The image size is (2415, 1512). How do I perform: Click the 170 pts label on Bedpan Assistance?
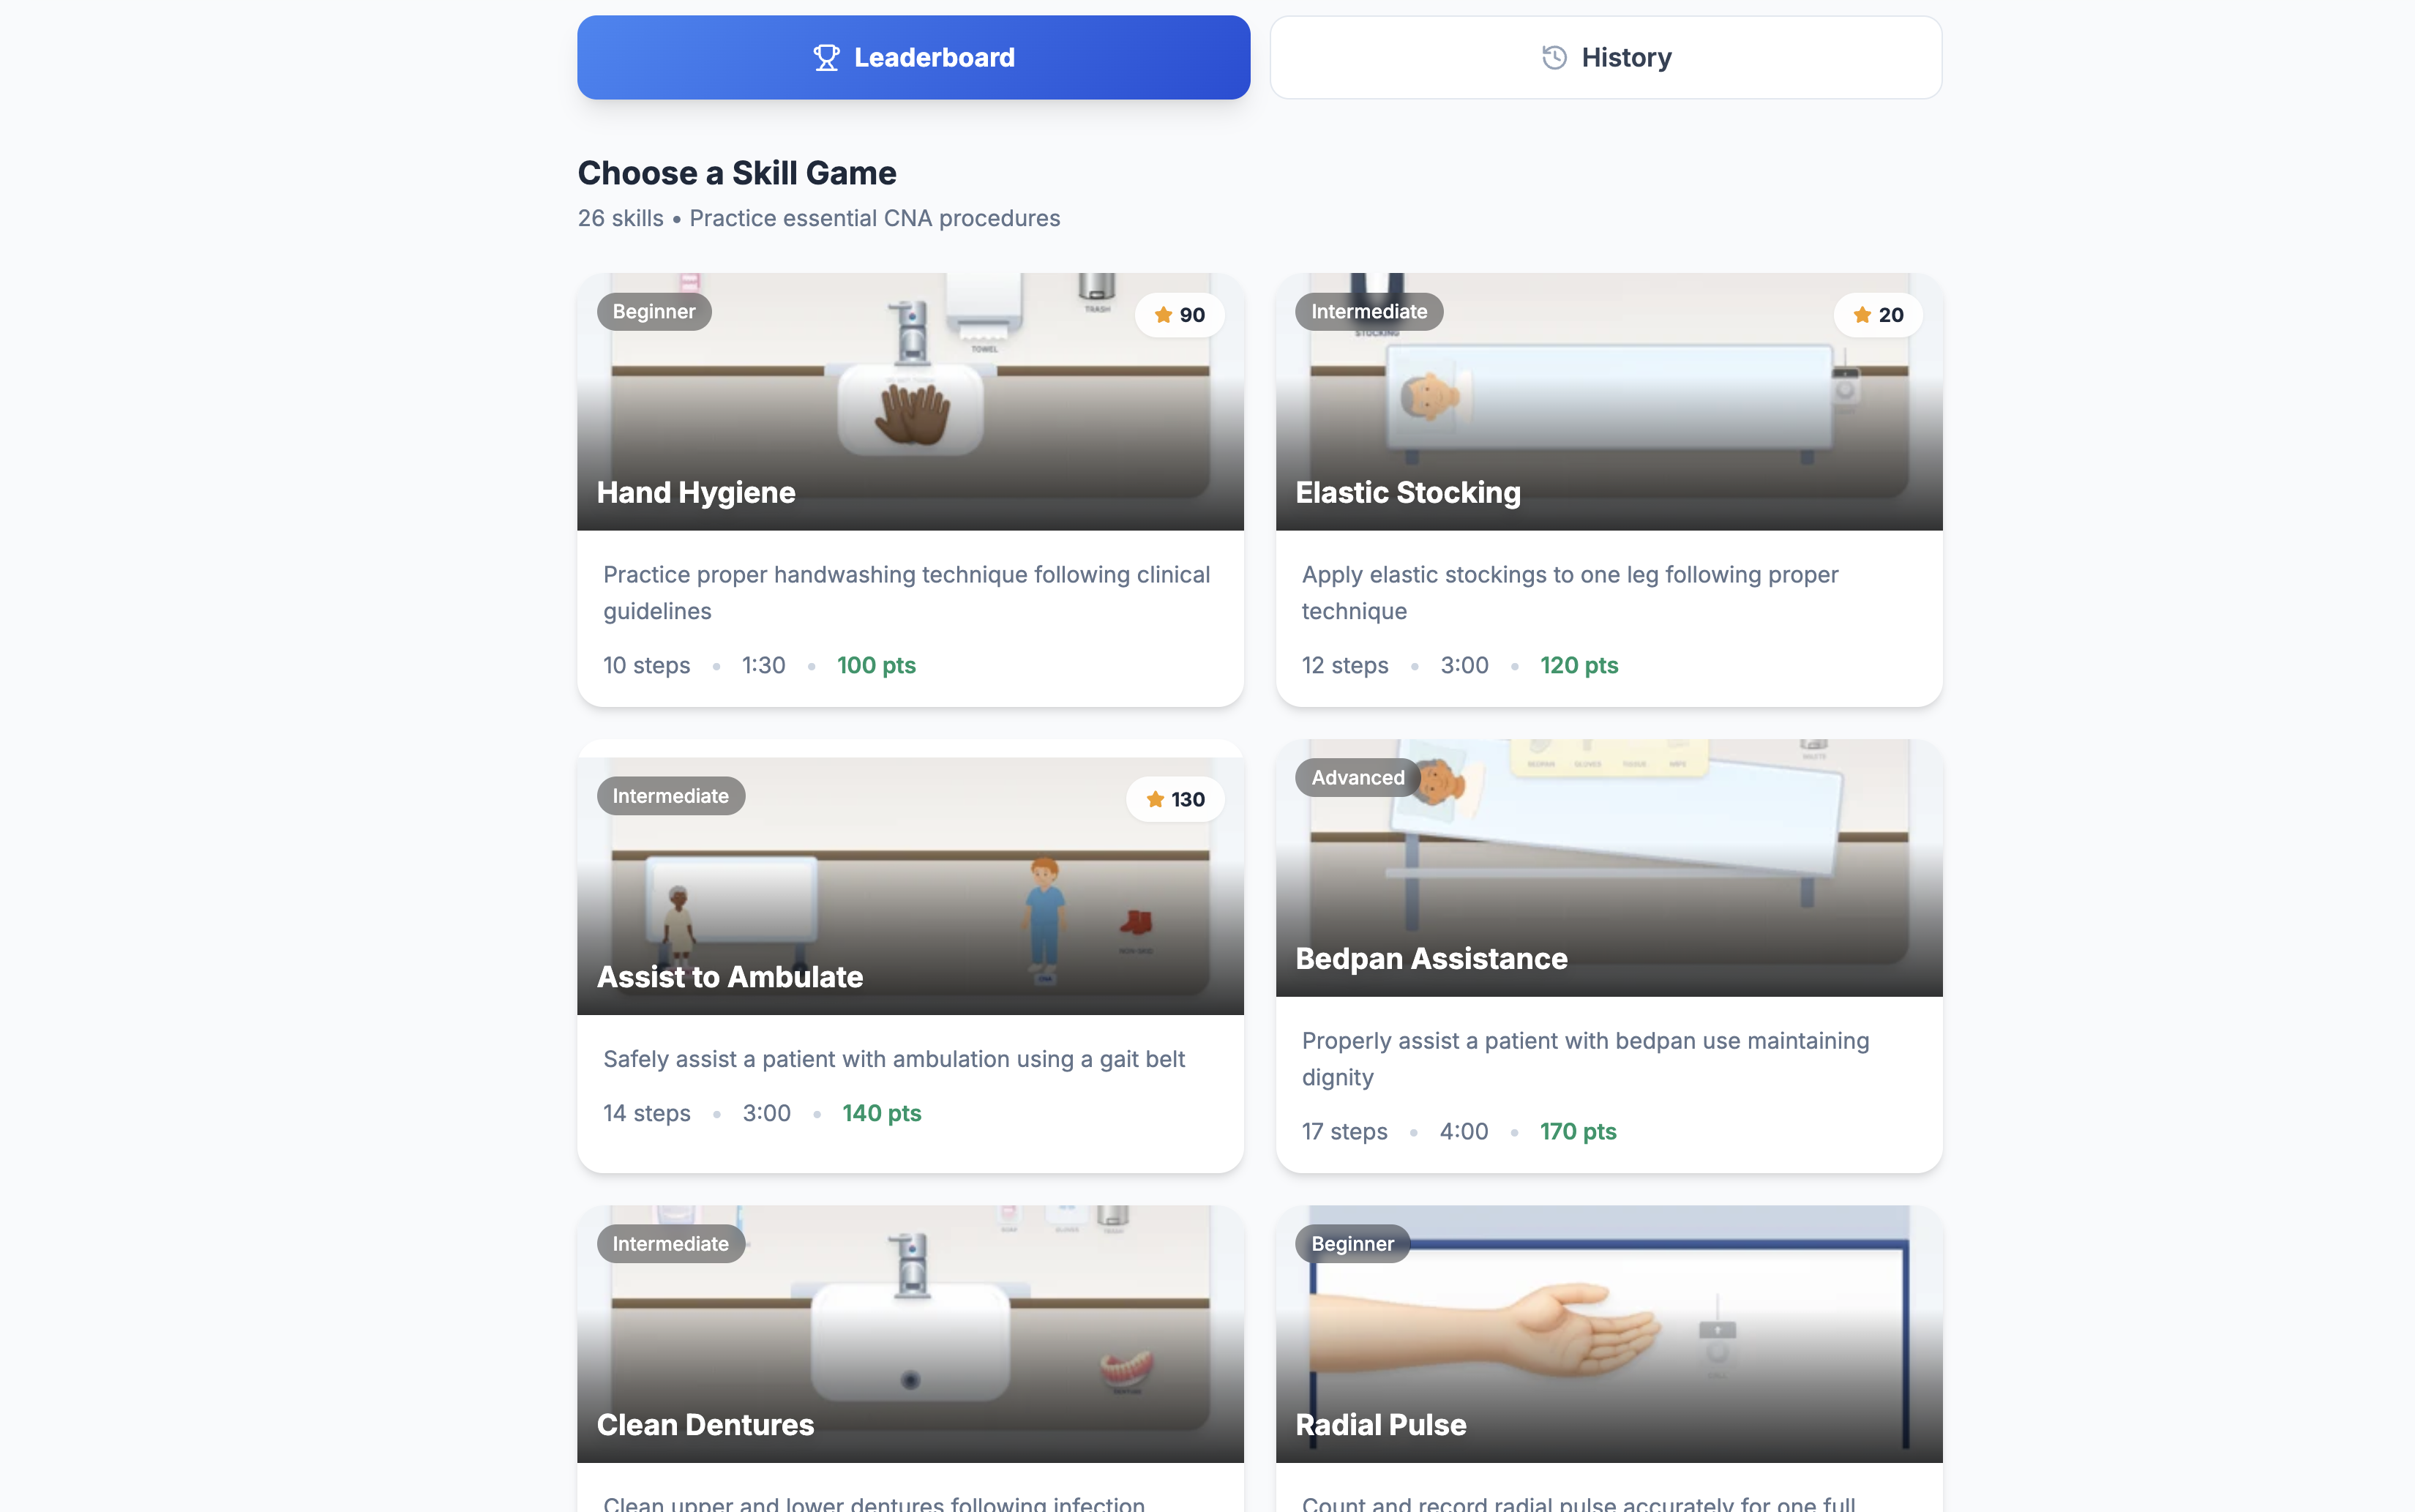click(1577, 1131)
